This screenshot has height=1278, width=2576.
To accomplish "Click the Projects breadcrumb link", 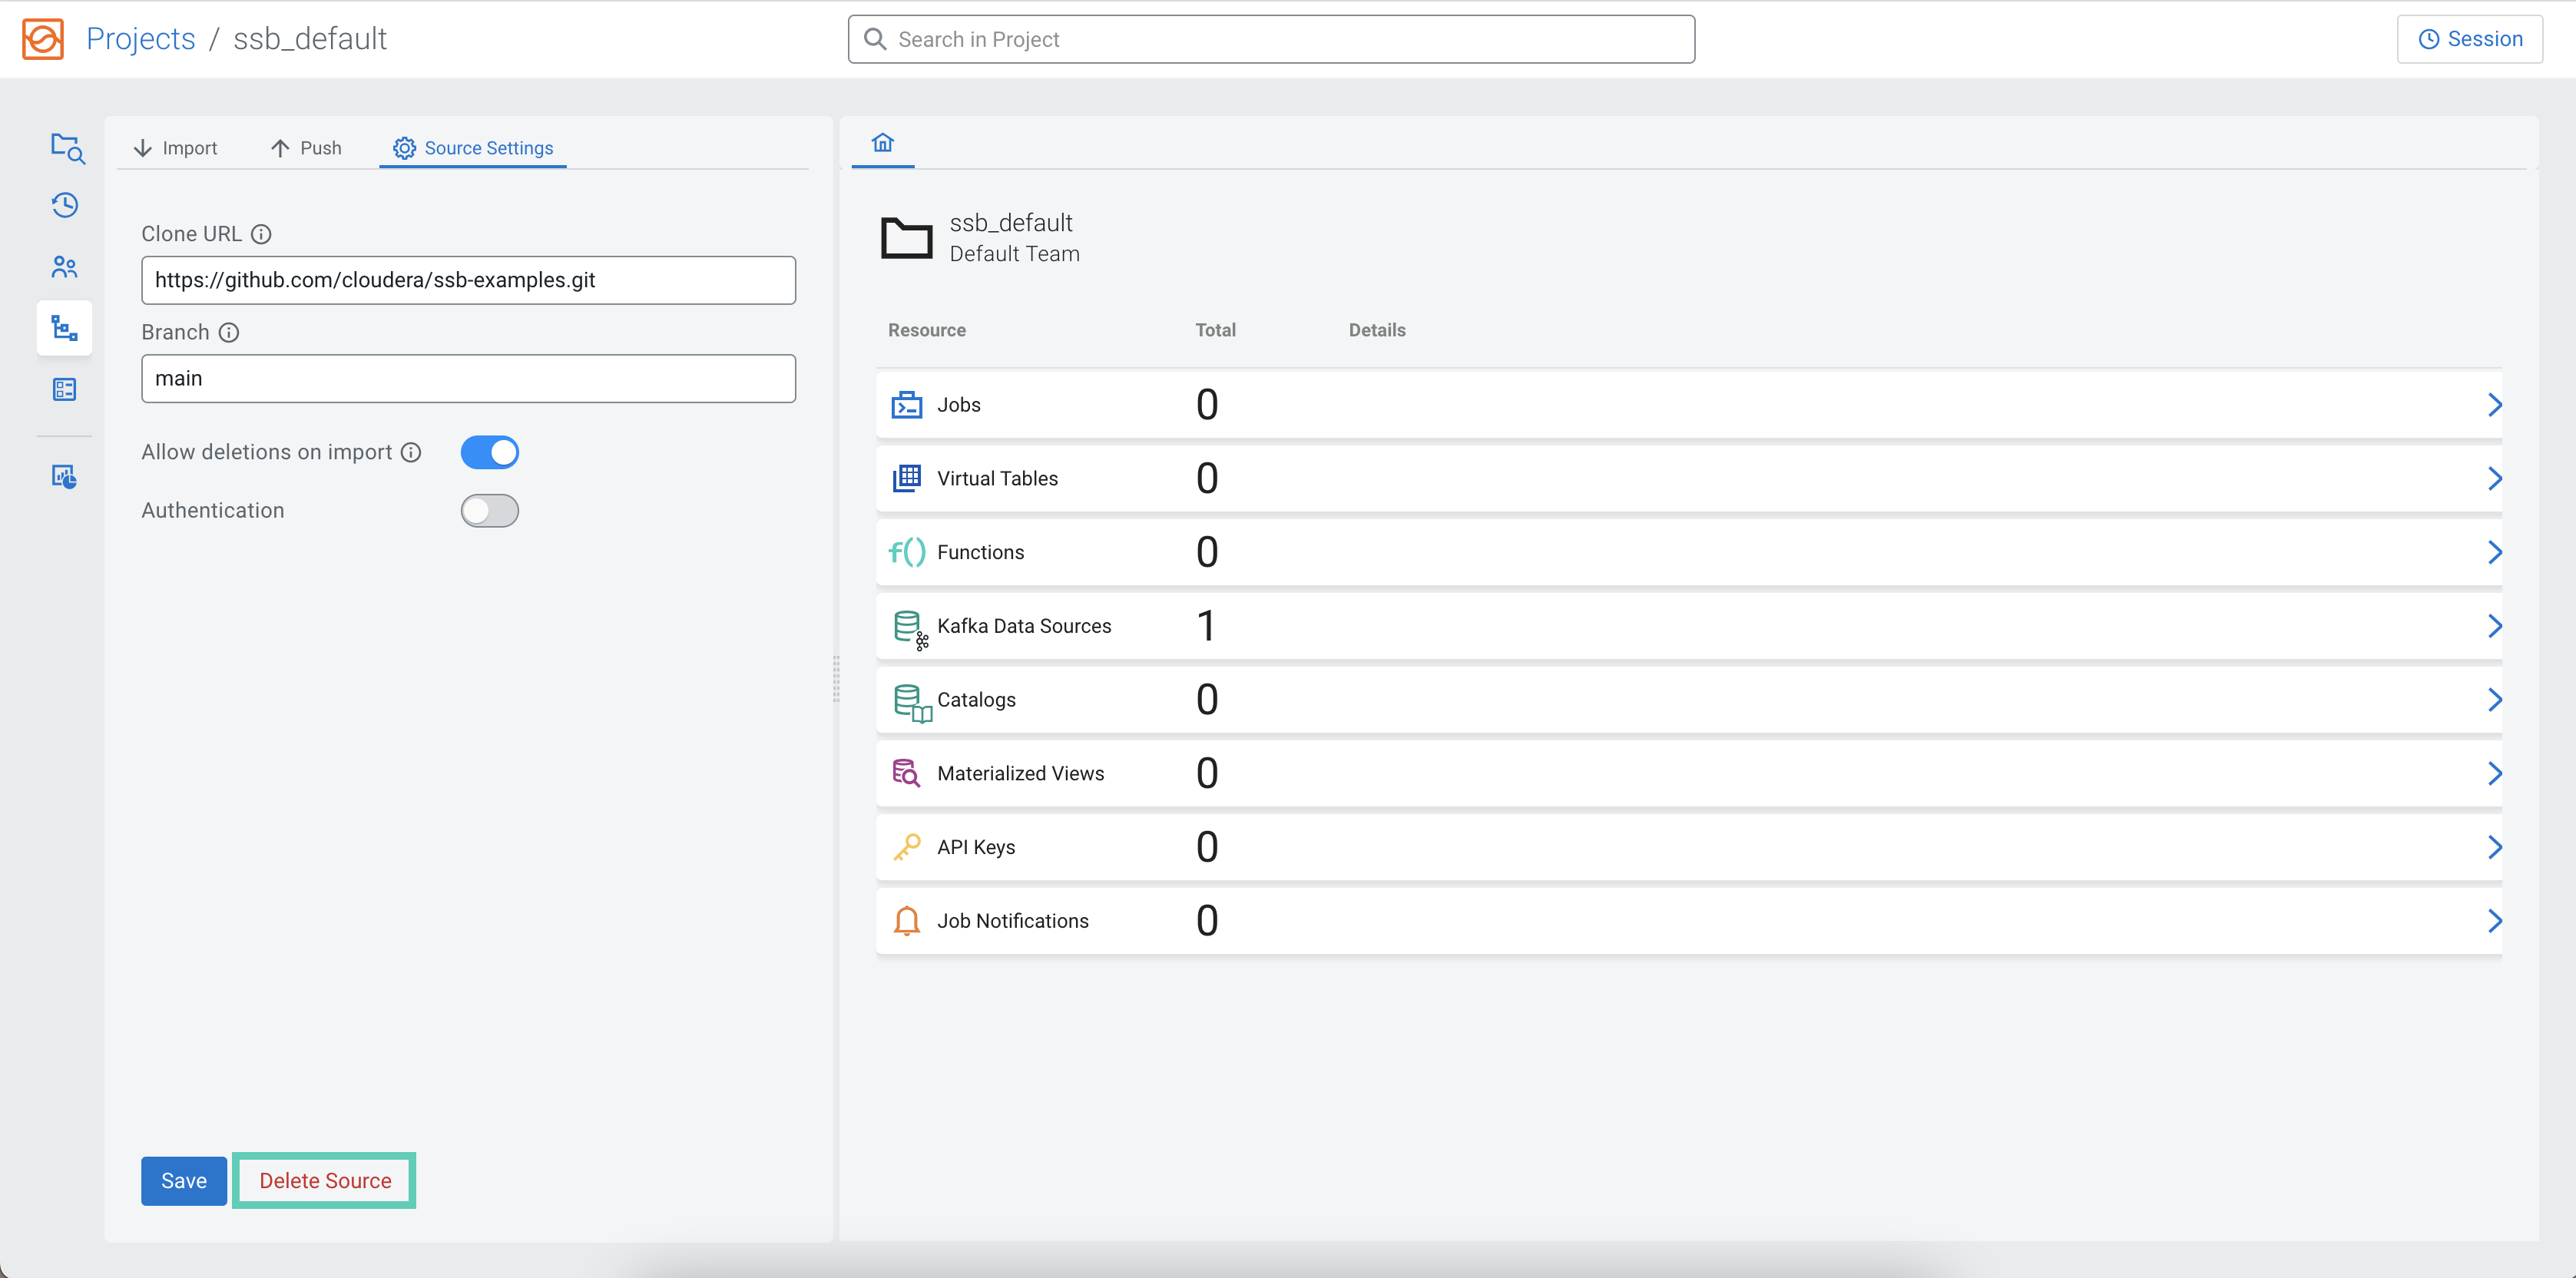I will point(141,39).
